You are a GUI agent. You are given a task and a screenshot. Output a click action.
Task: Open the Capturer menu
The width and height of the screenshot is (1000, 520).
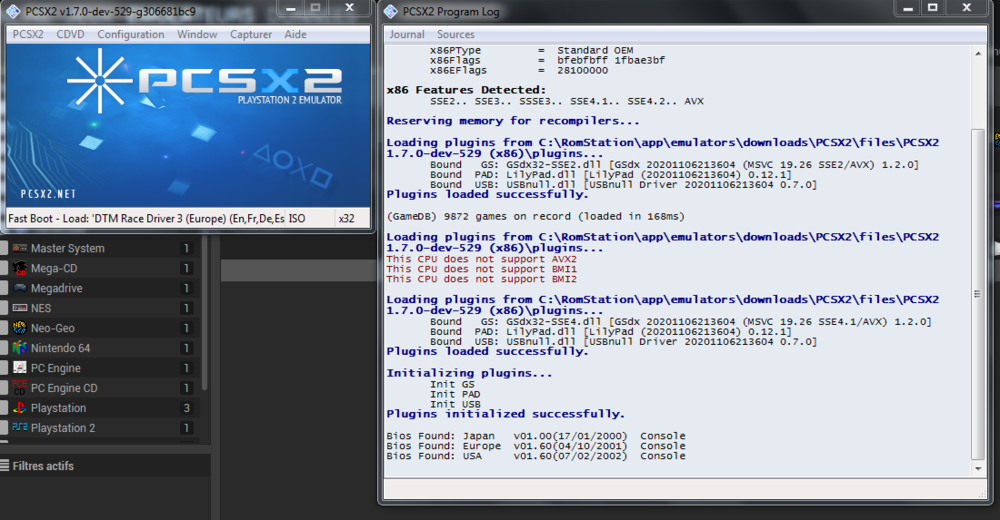pyautogui.click(x=251, y=34)
